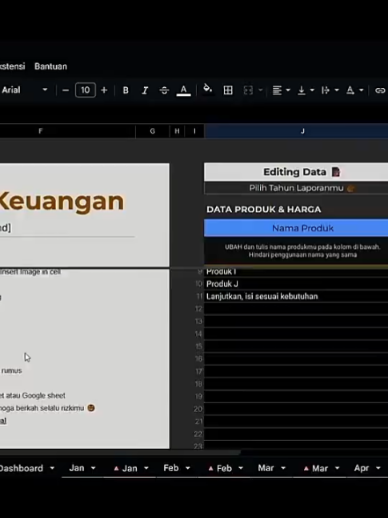Select column I header

pos(194,131)
